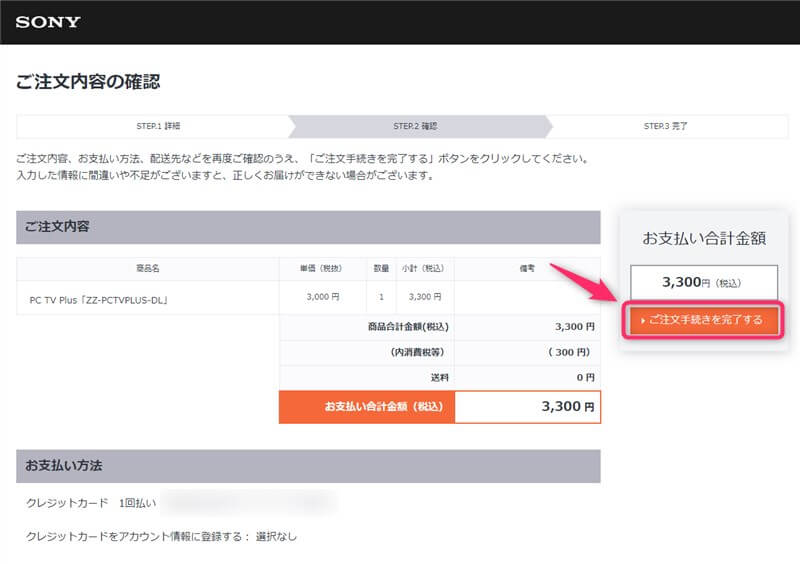Click the ご注文手続きを完了する button
Image resolution: width=800 pixels, height=564 pixels.
pos(704,320)
